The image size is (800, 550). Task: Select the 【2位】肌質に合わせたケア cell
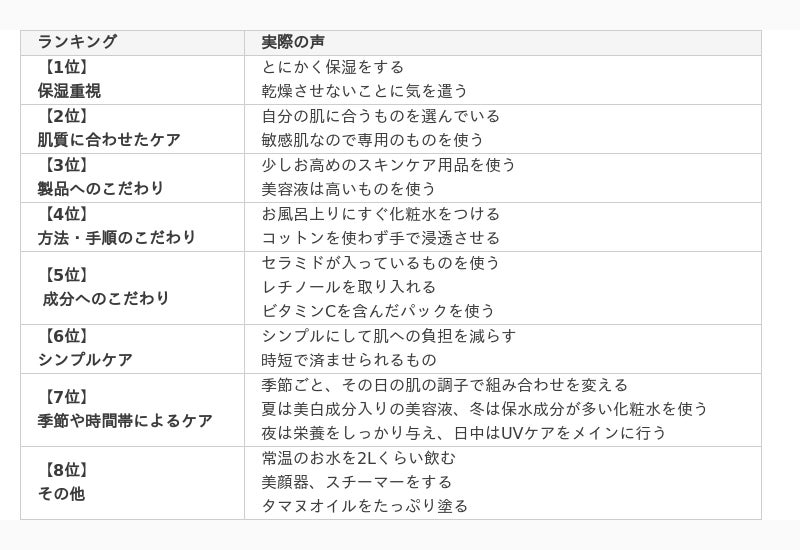point(132,129)
